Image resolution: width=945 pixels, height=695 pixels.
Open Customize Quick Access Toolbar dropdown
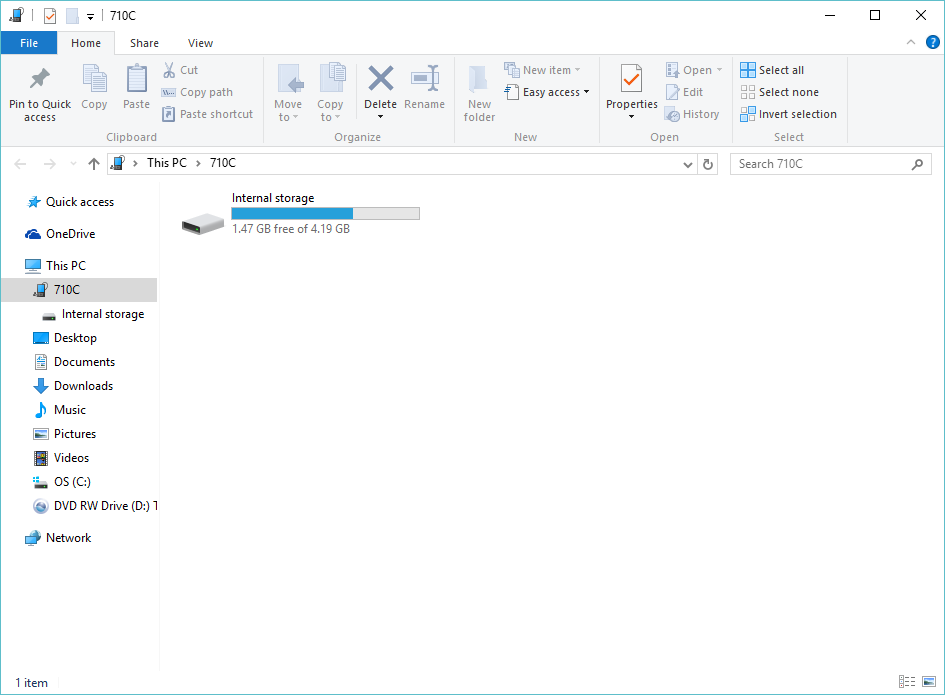tap(90, 17)
